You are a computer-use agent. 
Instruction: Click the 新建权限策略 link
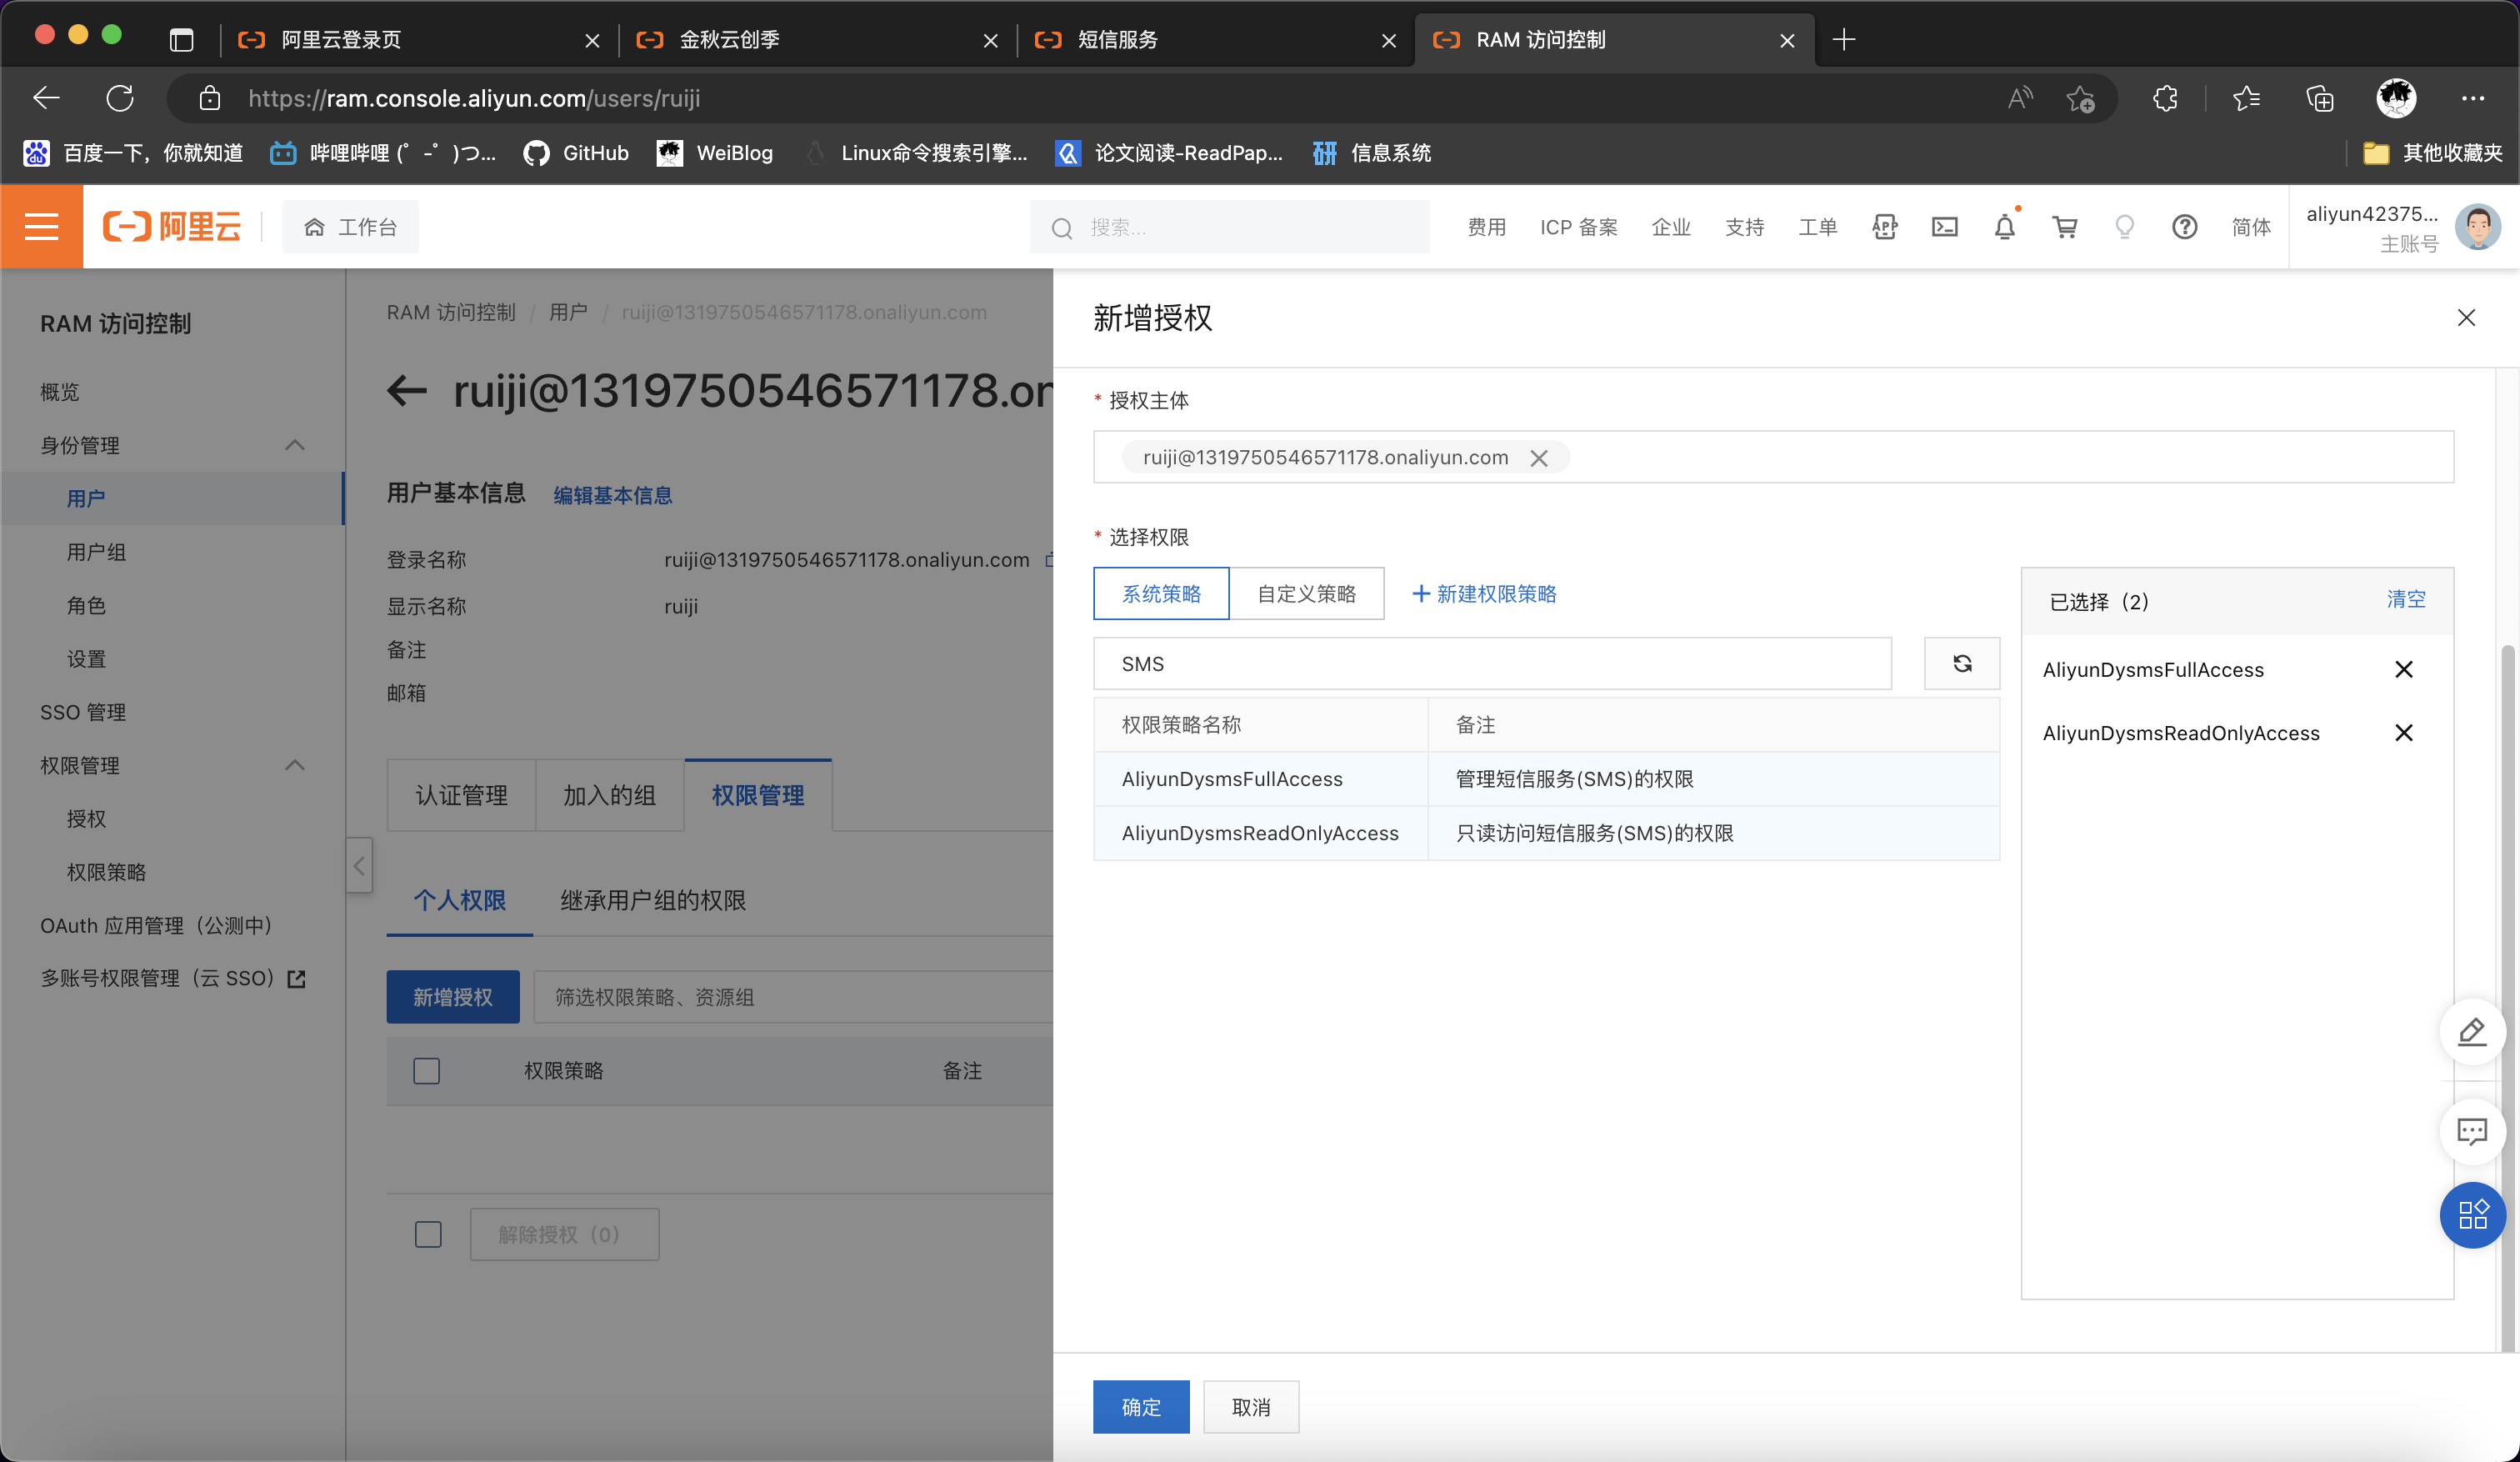click(1484, 594)
